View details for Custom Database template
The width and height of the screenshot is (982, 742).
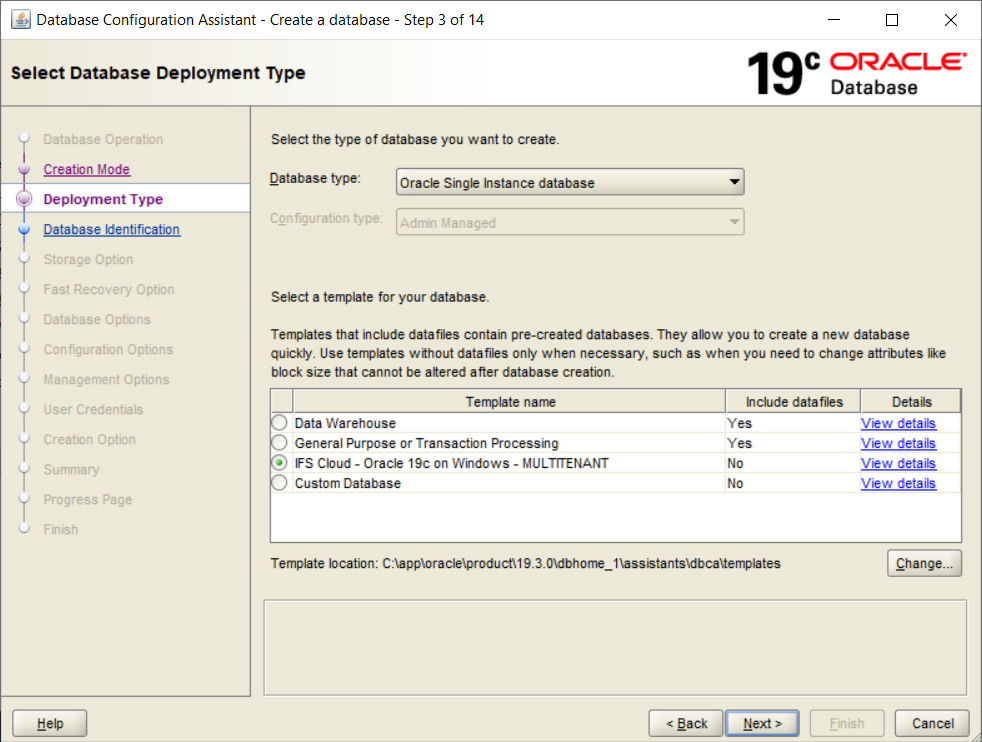click(x=898, y=483)
